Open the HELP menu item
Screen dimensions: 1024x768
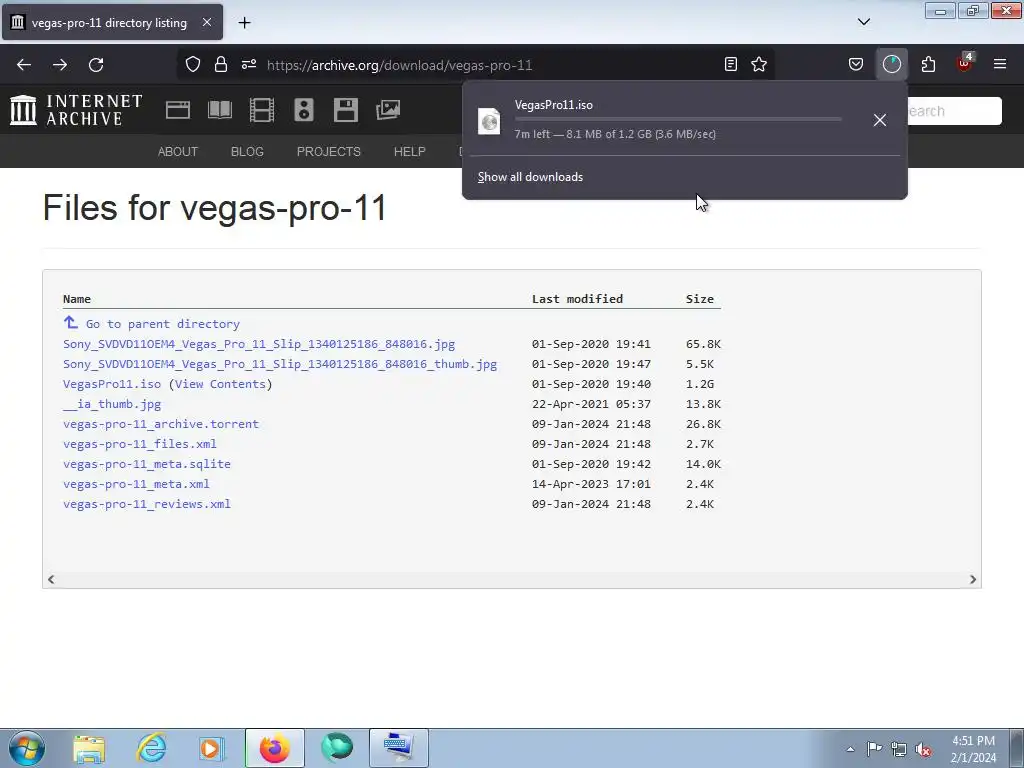click(x=409, y=152)
